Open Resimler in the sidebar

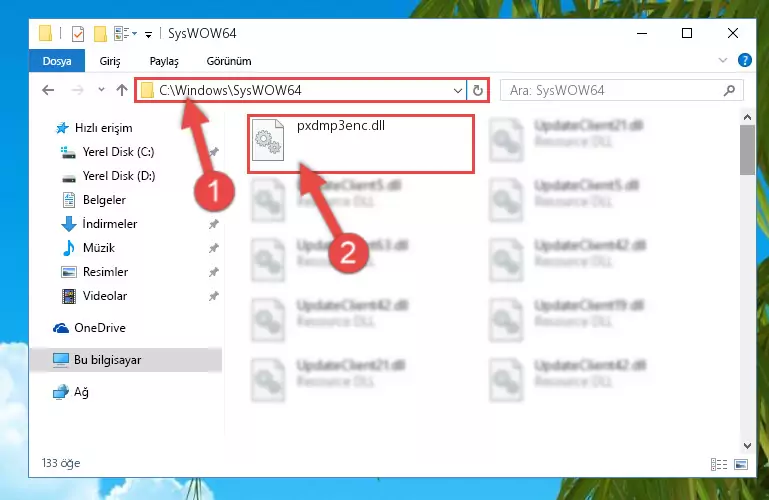105,272
